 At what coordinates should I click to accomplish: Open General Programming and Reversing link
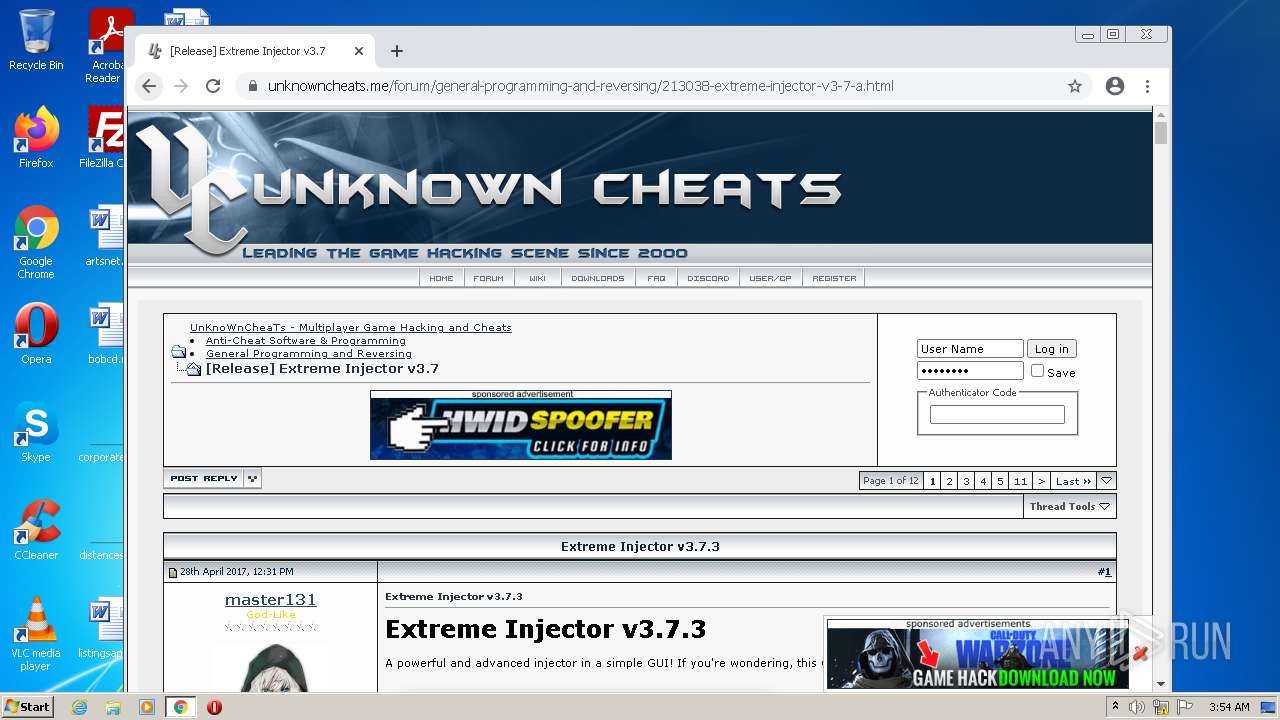pos(309,354)
